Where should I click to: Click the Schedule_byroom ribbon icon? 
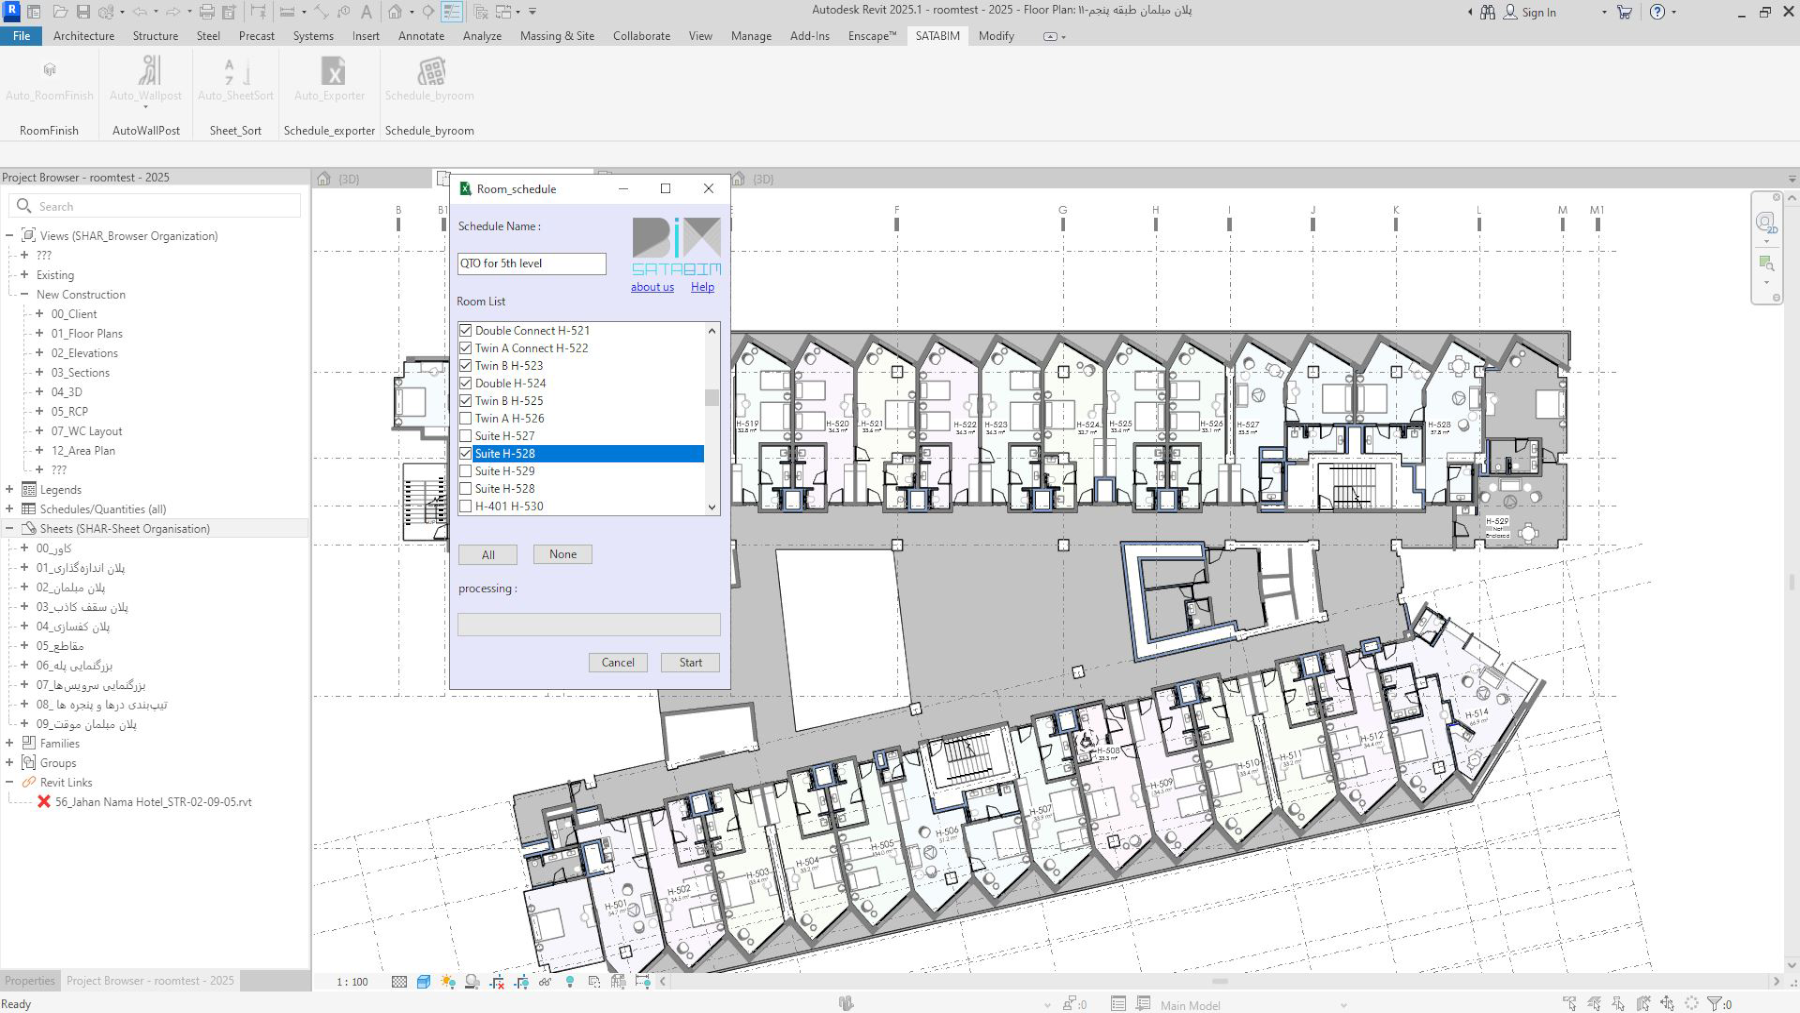tap(431, 71)
